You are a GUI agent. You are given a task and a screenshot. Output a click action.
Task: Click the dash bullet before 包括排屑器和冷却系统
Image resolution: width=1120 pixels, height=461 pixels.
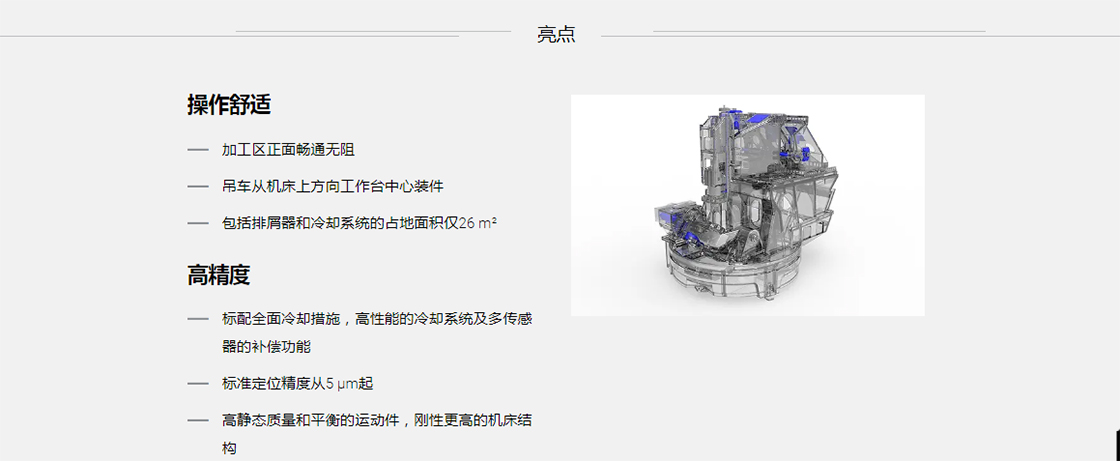click(x=198, y=223)
